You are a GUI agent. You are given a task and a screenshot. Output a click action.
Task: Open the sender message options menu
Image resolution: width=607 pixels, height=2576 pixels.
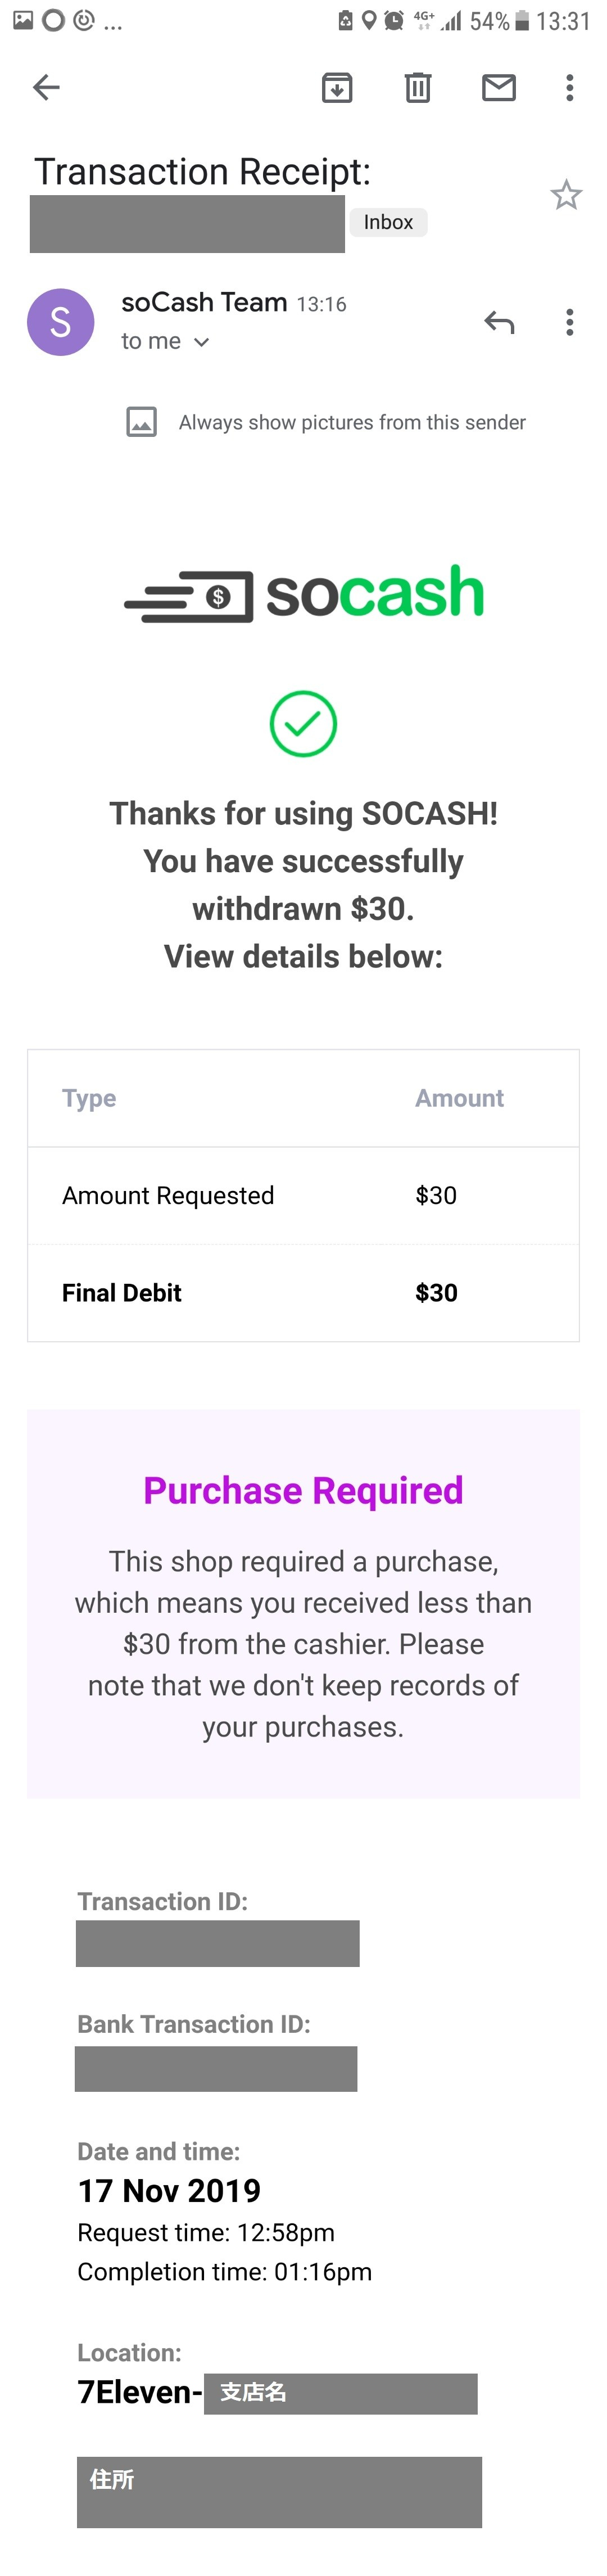570,322
